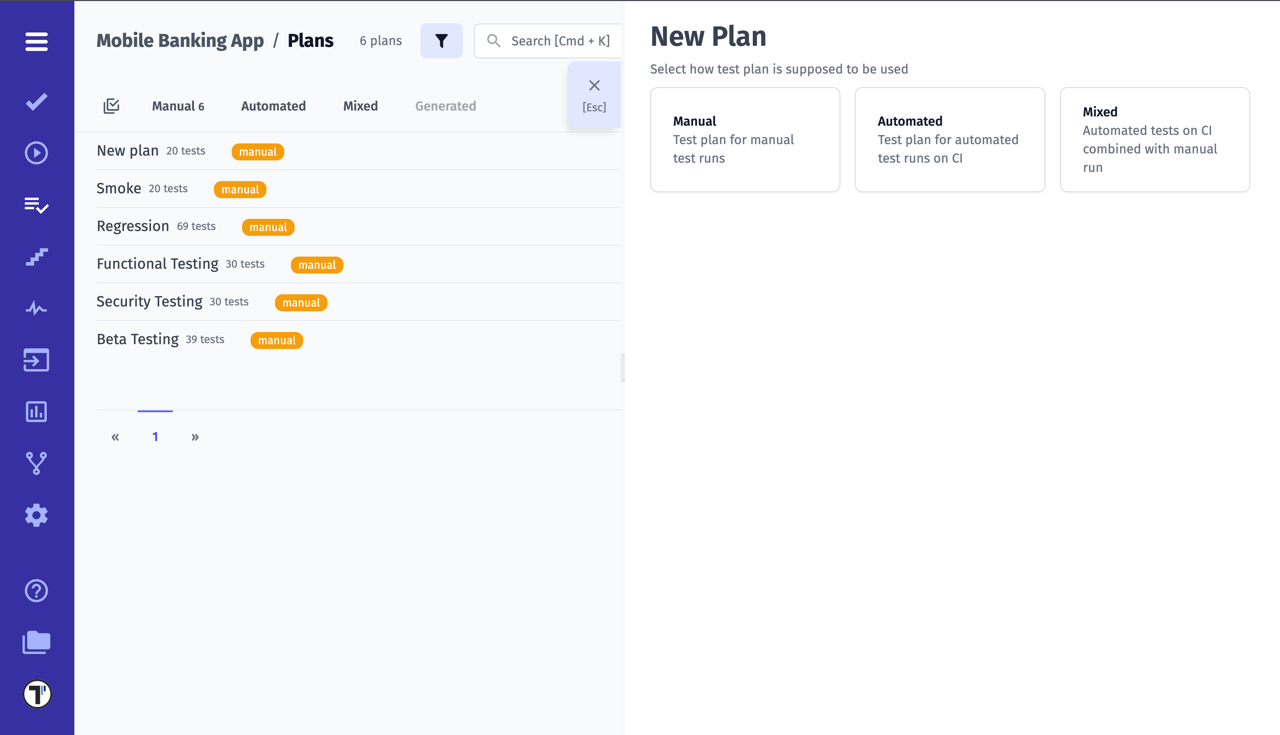Open the Runs section via play icon
Image resolution: width=1280 pixels, height=735 pixels.
pos(36,152)
